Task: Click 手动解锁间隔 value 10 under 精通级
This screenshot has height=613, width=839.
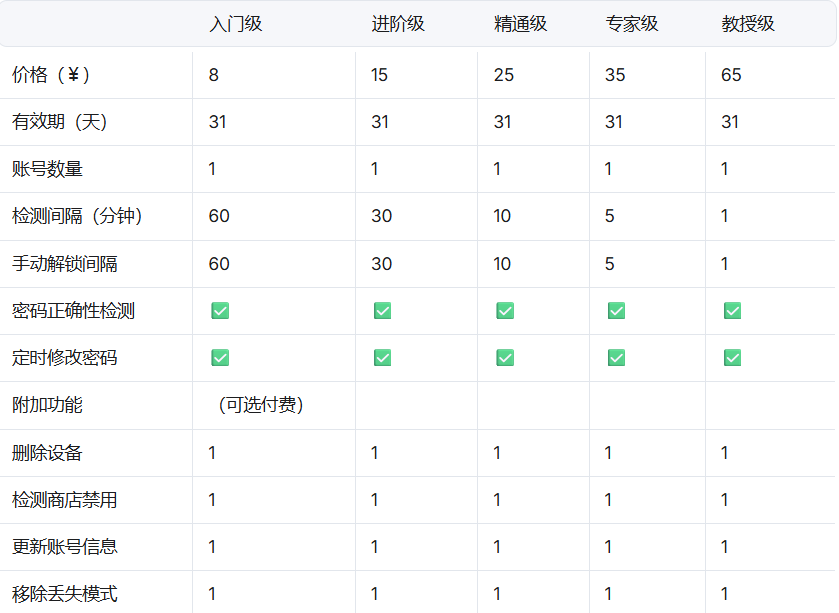Action: pos(502,264)
